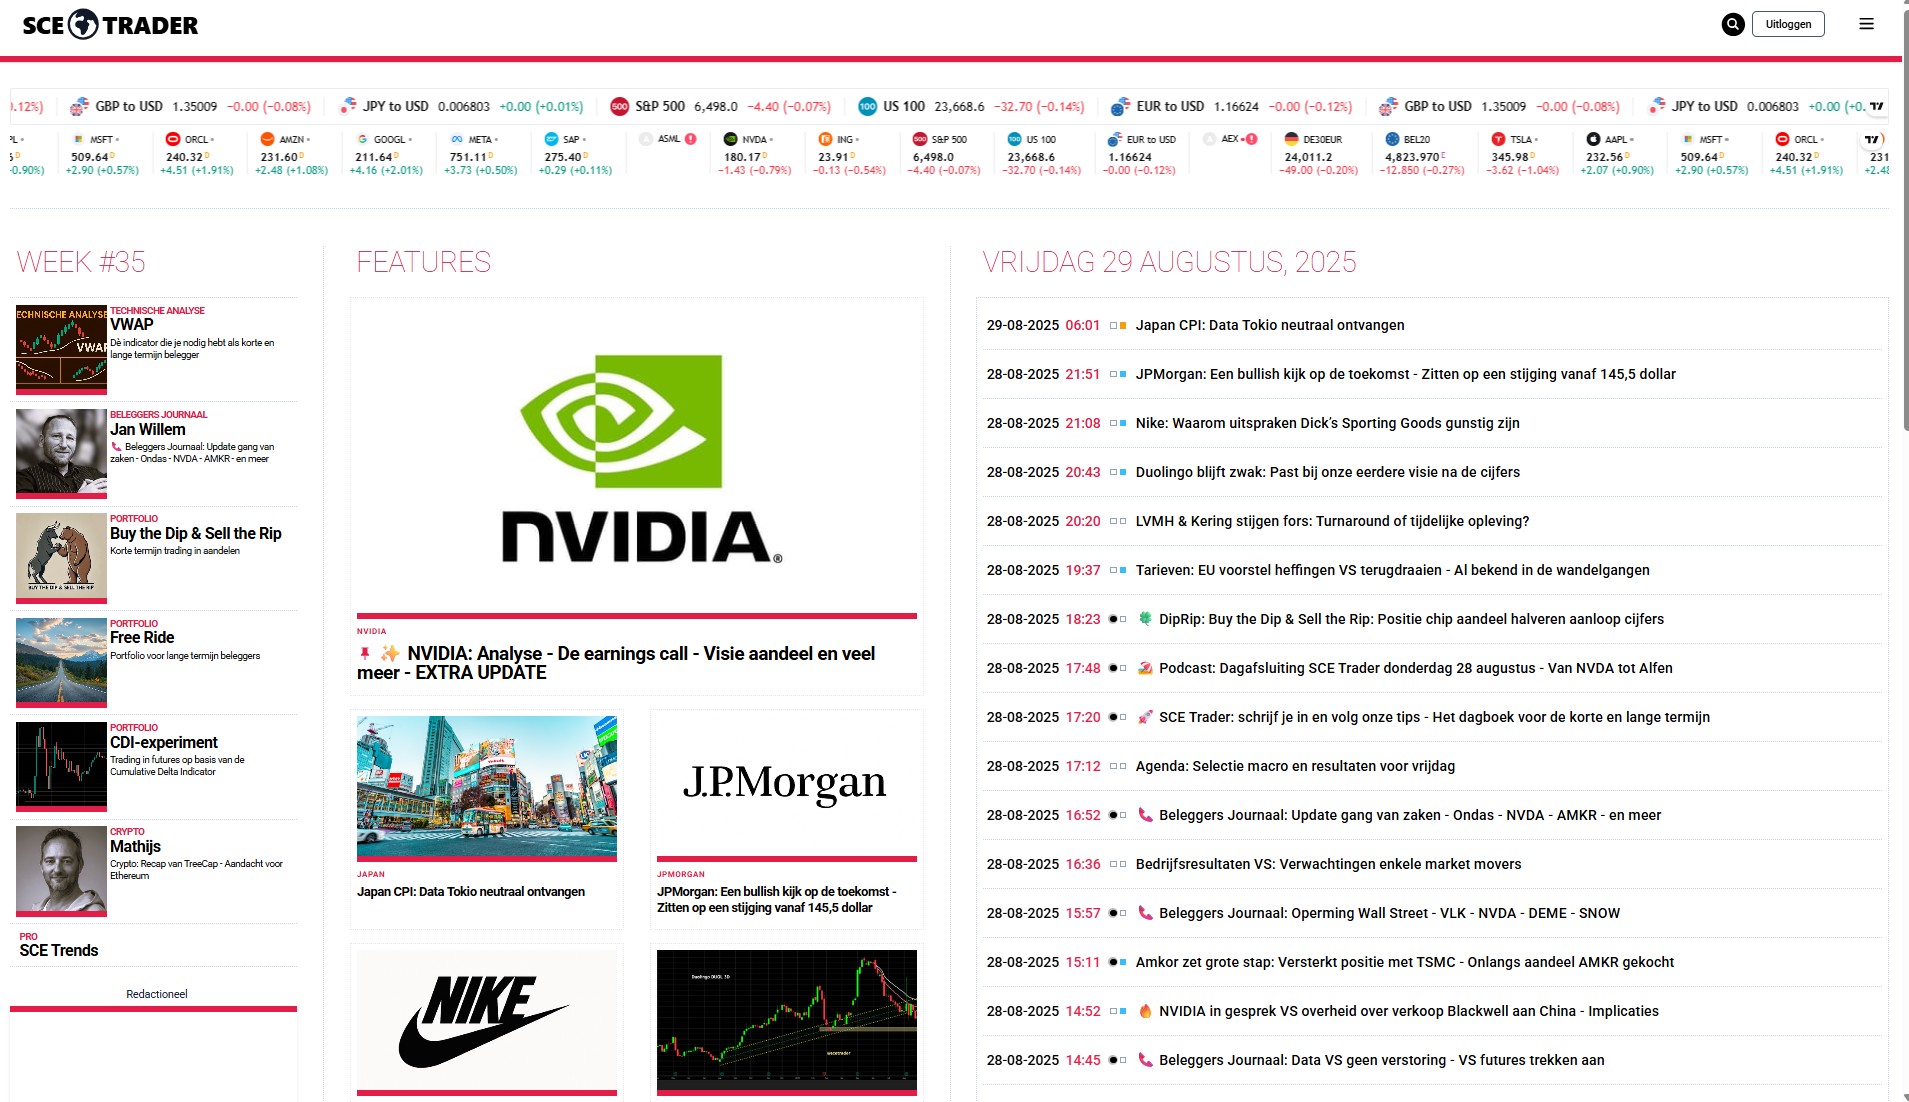Click the EU flag icon beside BEL20
The height and width of the screenshot is (1102, 1909).
(1392, 139)
